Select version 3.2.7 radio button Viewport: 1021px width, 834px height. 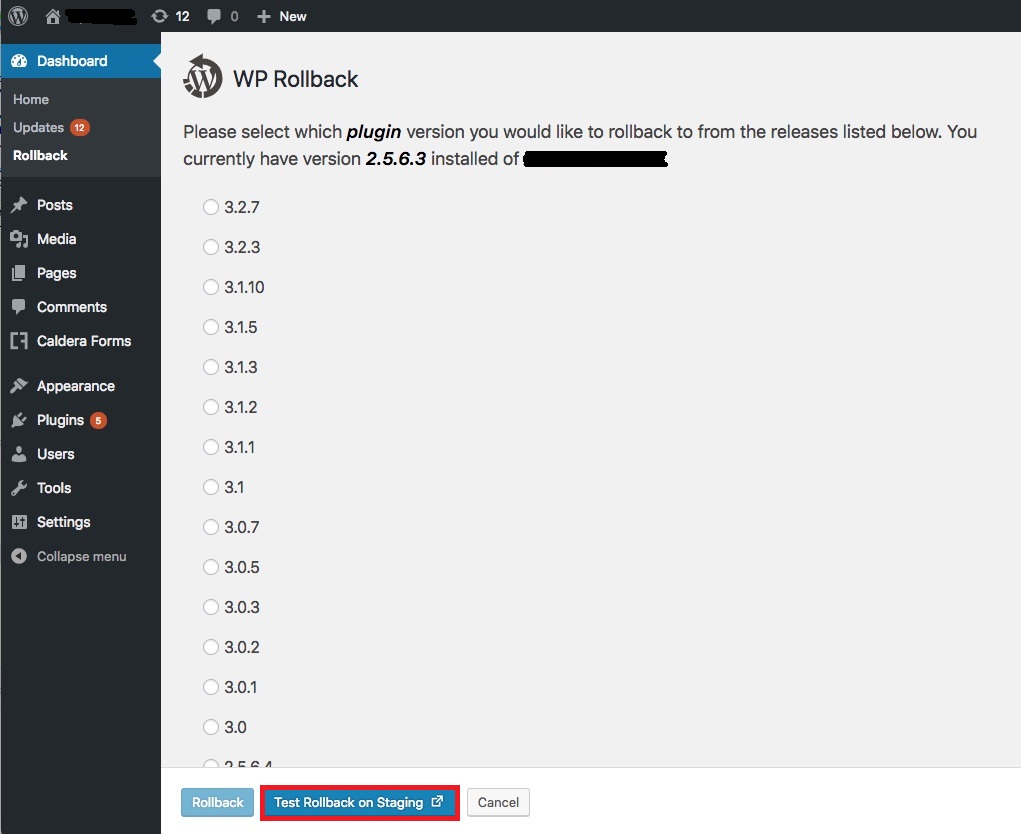tap(210, 207)
